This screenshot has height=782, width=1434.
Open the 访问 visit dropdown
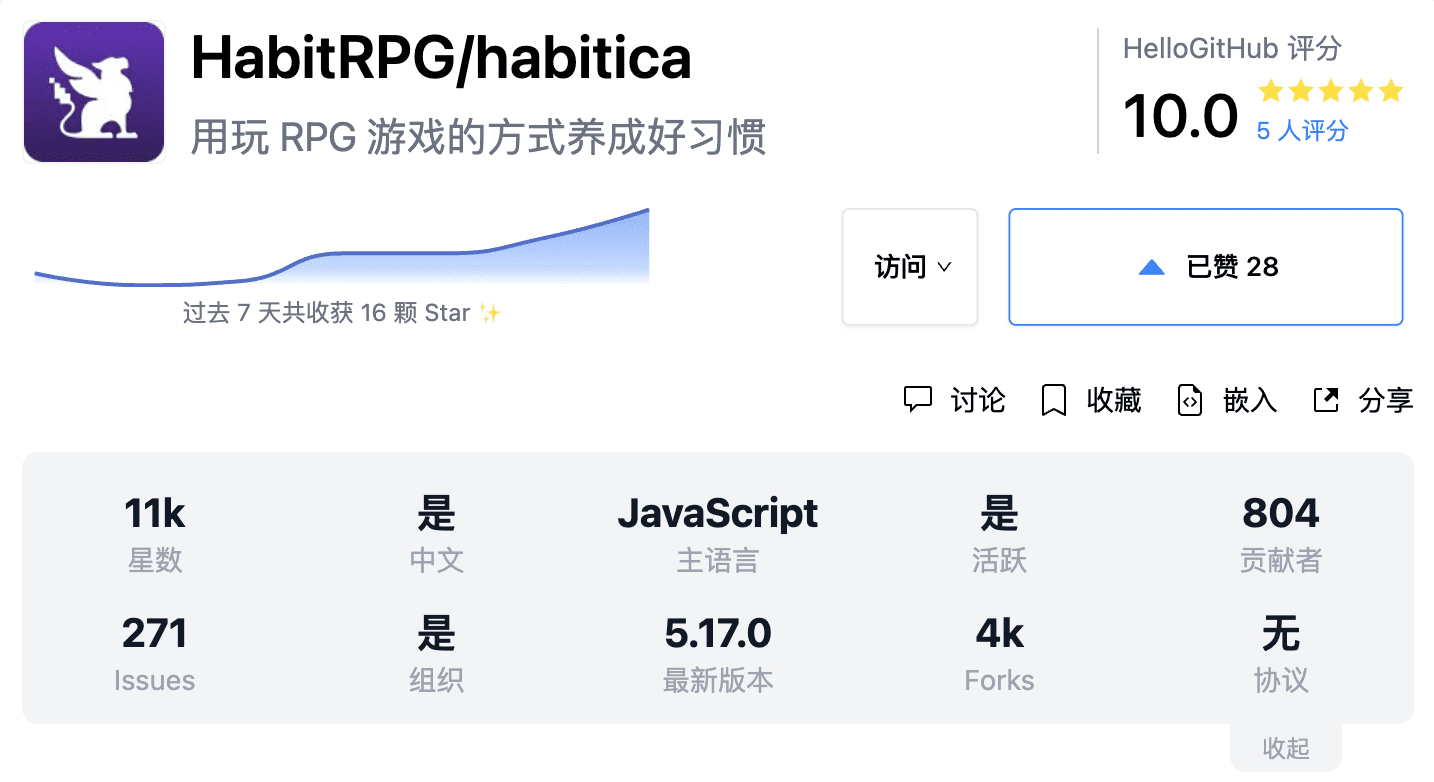[x=909, y=266]
